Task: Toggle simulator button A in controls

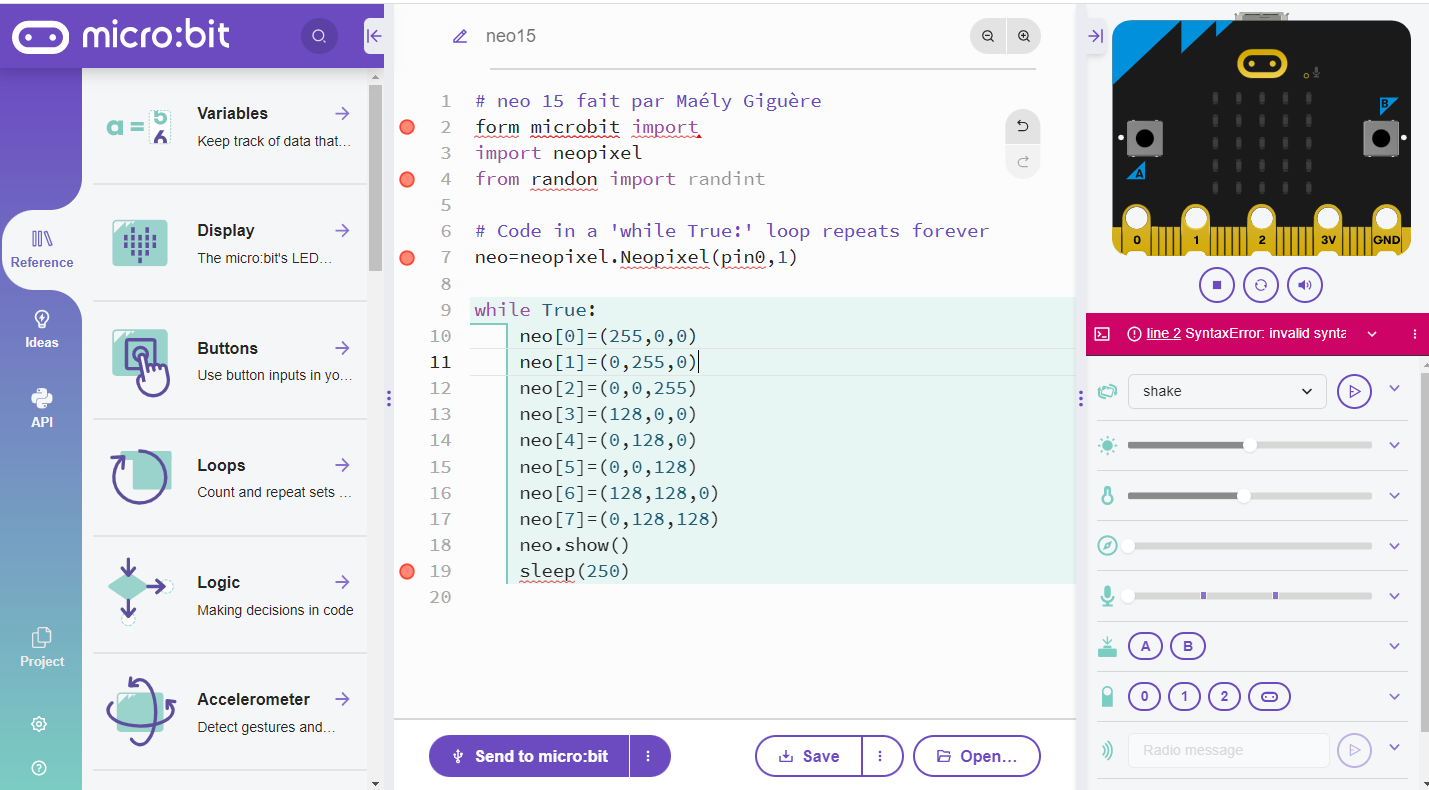Action: [1145, 647]
